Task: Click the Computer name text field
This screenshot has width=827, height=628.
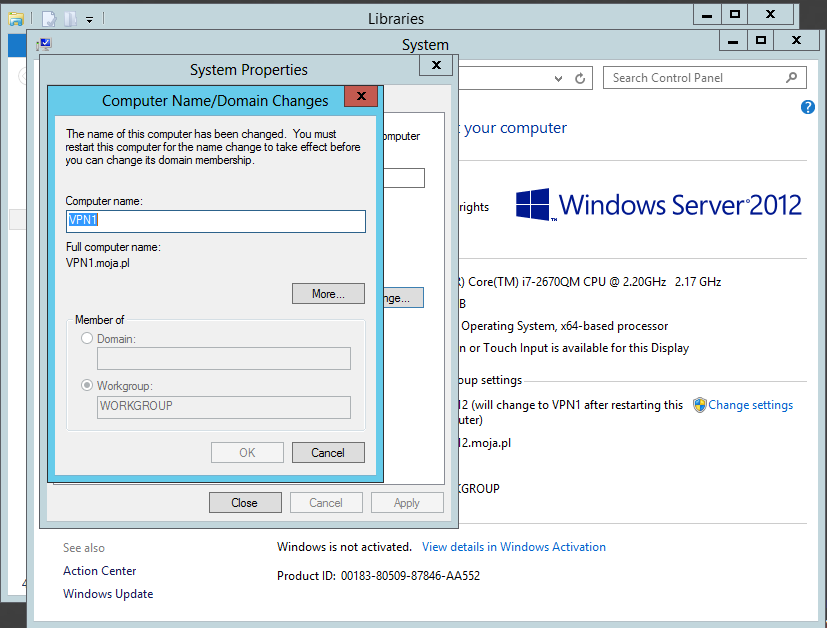Action: point(216,221)
